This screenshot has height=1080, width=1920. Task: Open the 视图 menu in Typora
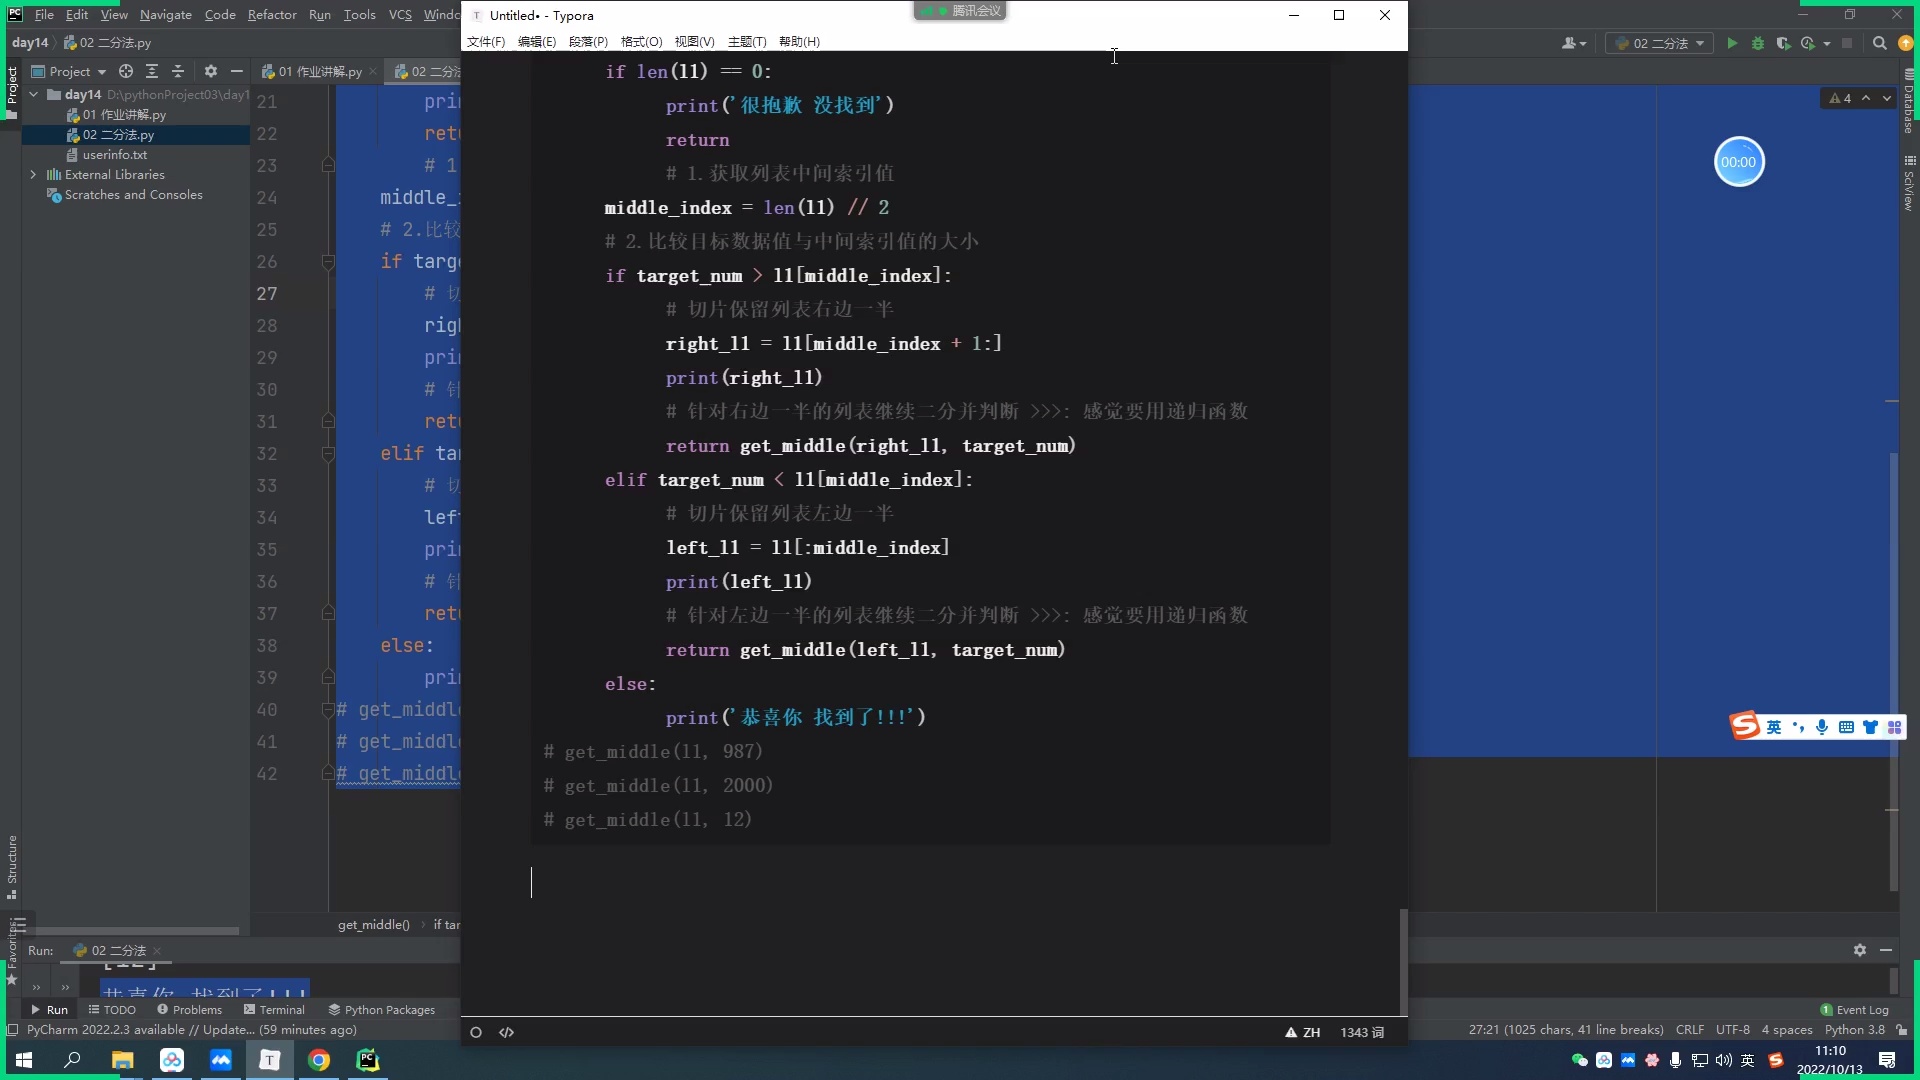click(694, 41)
